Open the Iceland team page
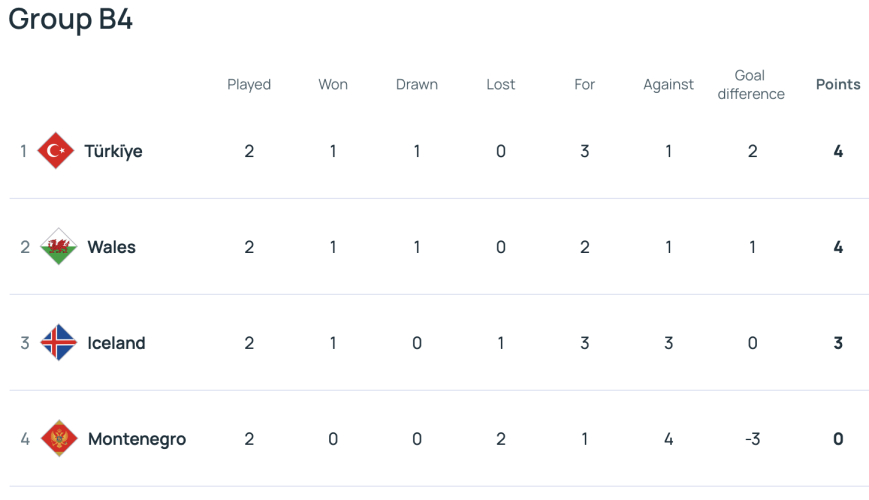Viewport: 869px width, 500px height. [x=116, y=343]
